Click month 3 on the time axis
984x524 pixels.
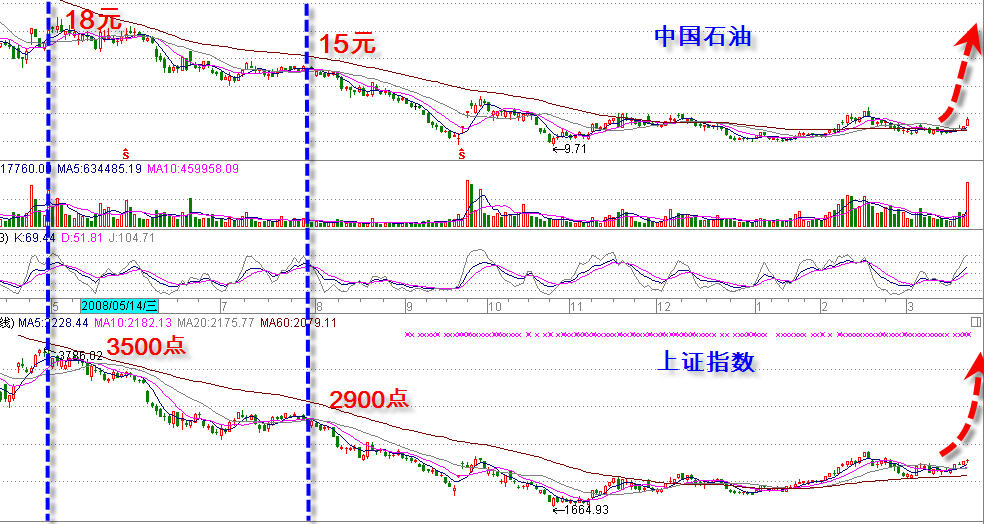tap(909, 307)
